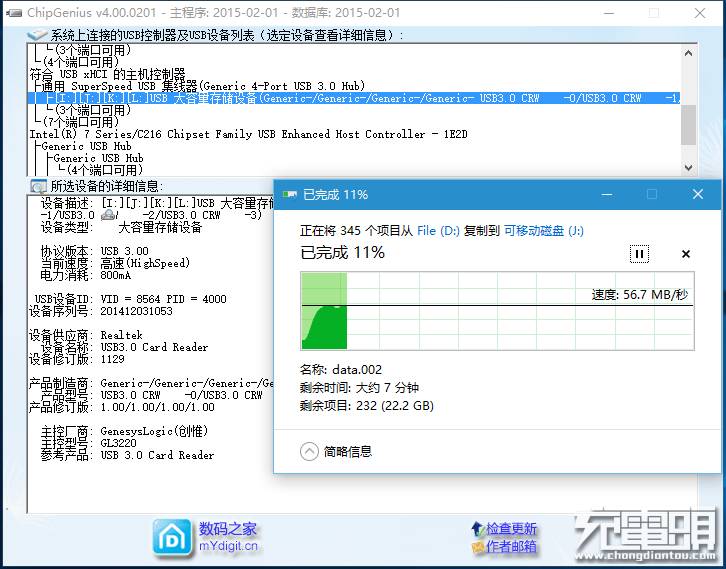
Task: Minimize the copy progress dialog
Action: click(607, 194)
